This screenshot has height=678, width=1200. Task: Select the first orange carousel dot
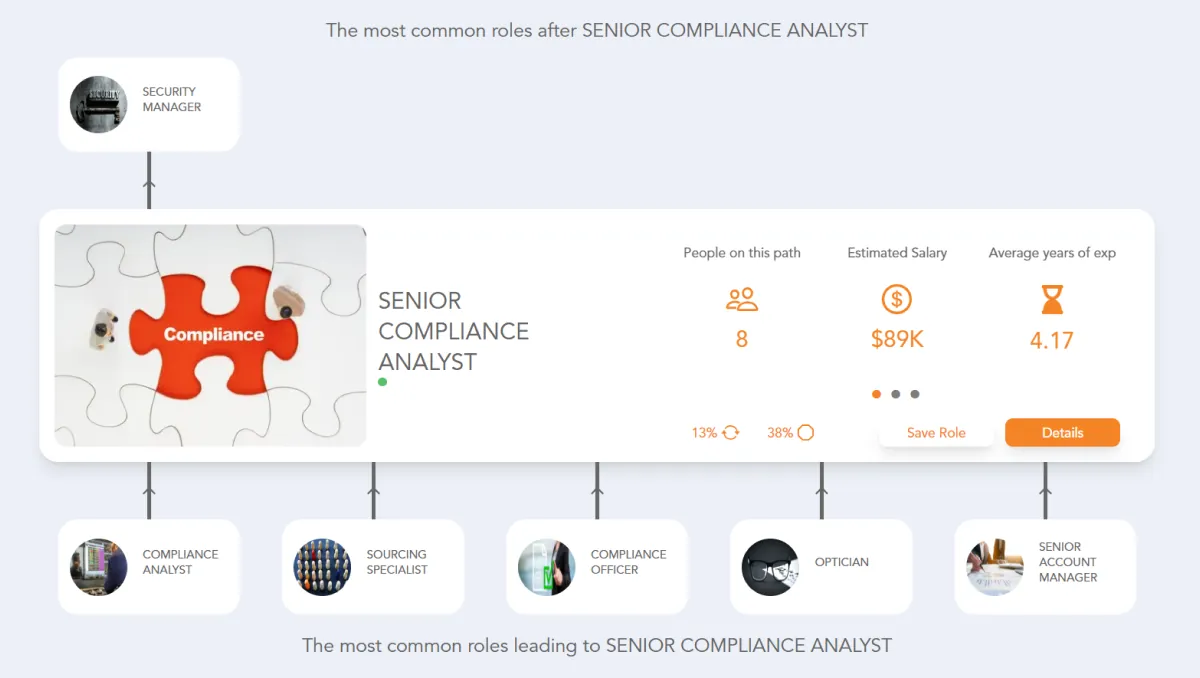877,394
